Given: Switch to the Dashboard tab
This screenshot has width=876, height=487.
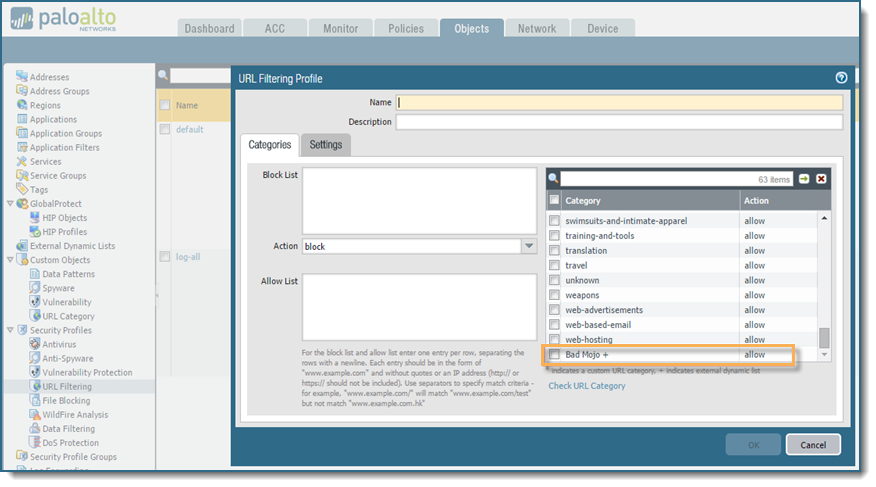Looking at the screenshot, I should click(210, 28).
